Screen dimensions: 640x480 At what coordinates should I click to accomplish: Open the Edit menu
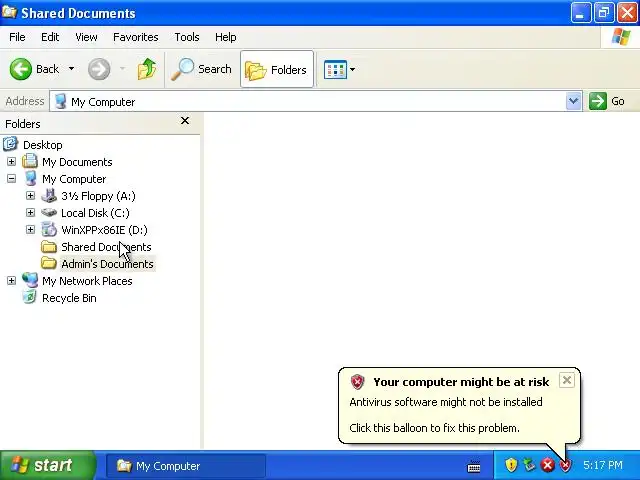tap(50, 37)
